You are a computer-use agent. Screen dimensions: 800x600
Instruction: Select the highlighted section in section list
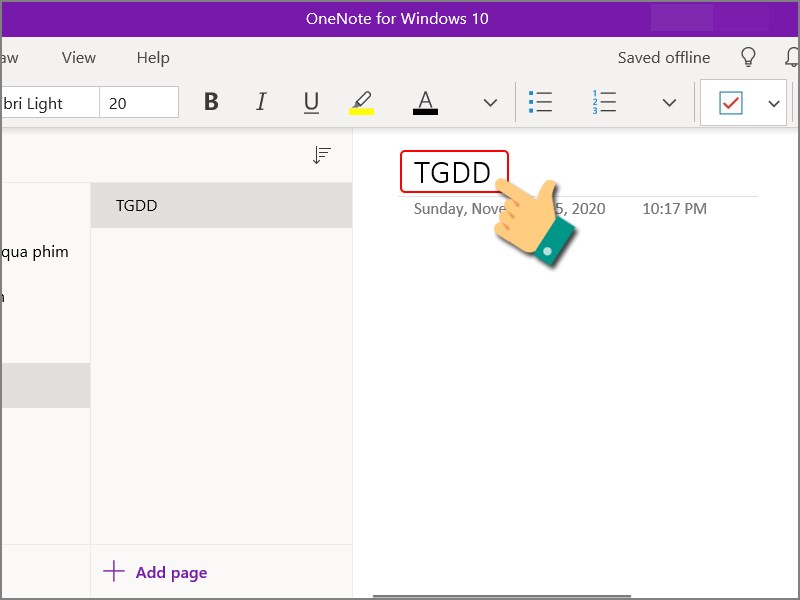(46, 385)
